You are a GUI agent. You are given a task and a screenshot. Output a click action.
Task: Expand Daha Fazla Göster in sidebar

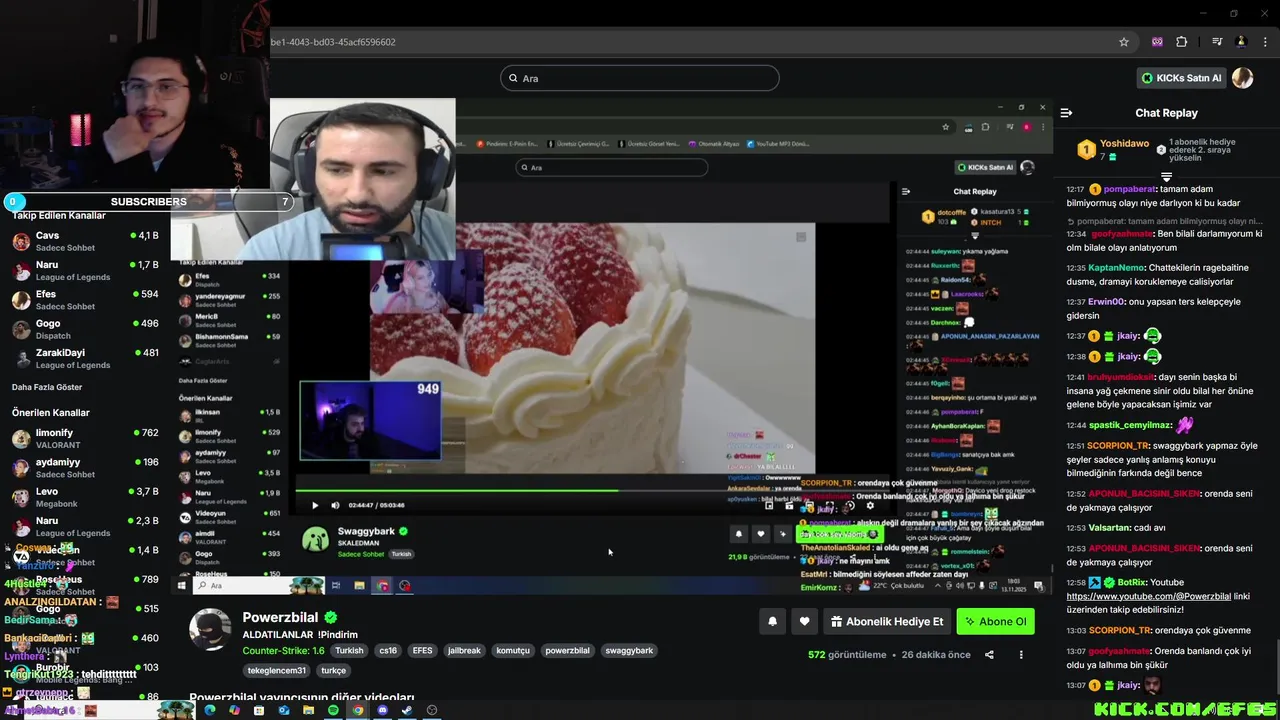click(x=47, y=387)
